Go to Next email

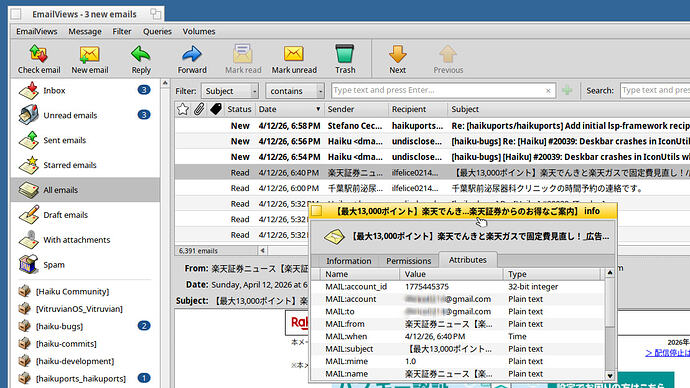tap(397, 59)
